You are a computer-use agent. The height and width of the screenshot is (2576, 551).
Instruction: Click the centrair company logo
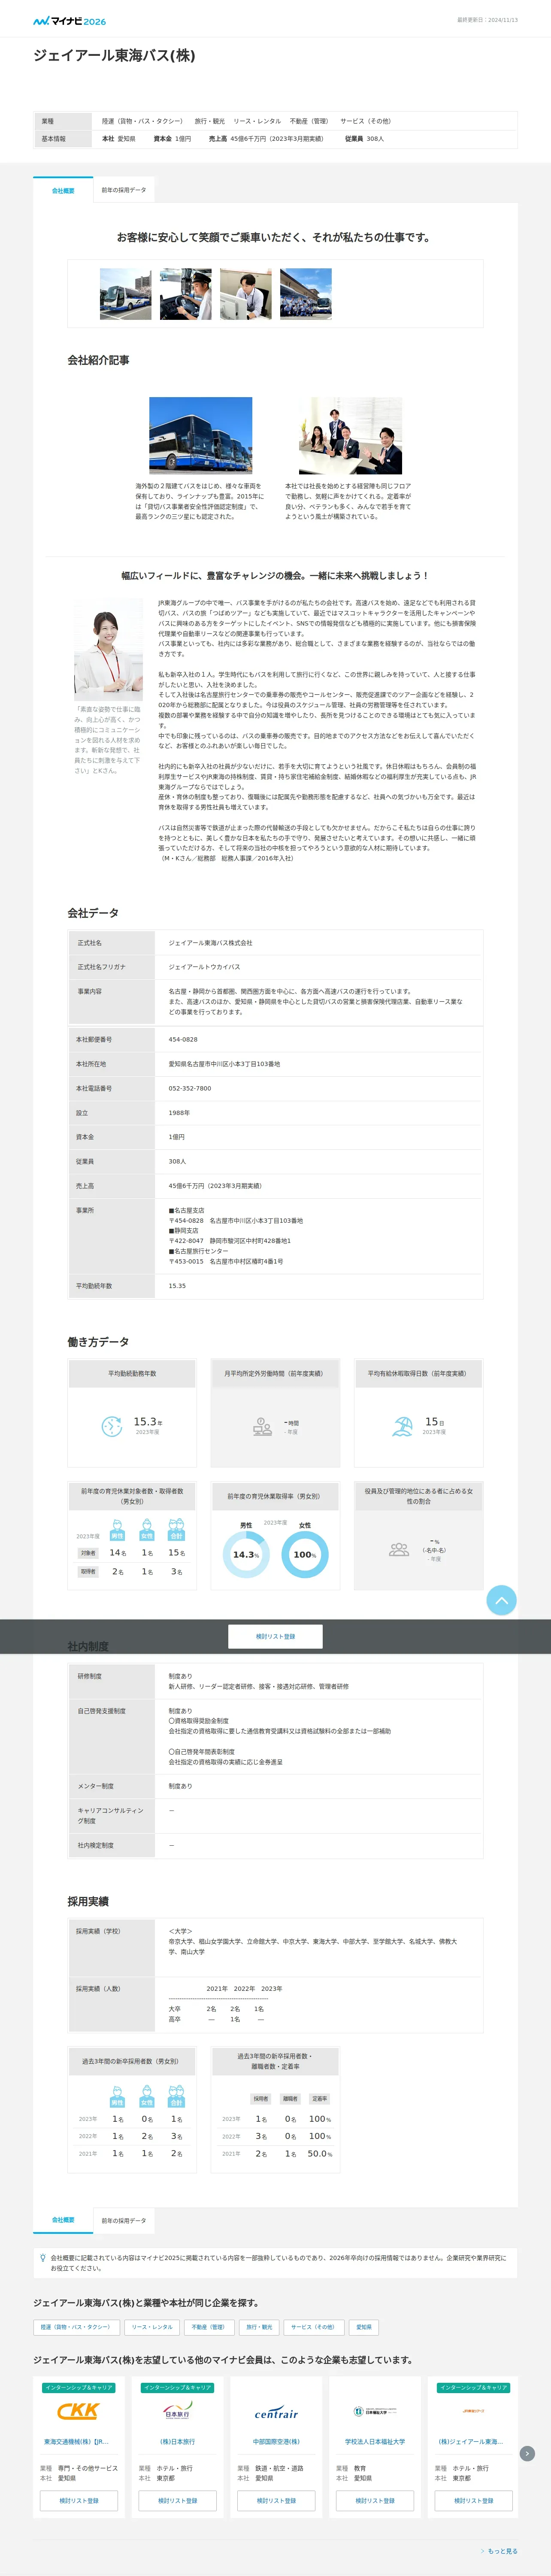[x=276, y=2412]
